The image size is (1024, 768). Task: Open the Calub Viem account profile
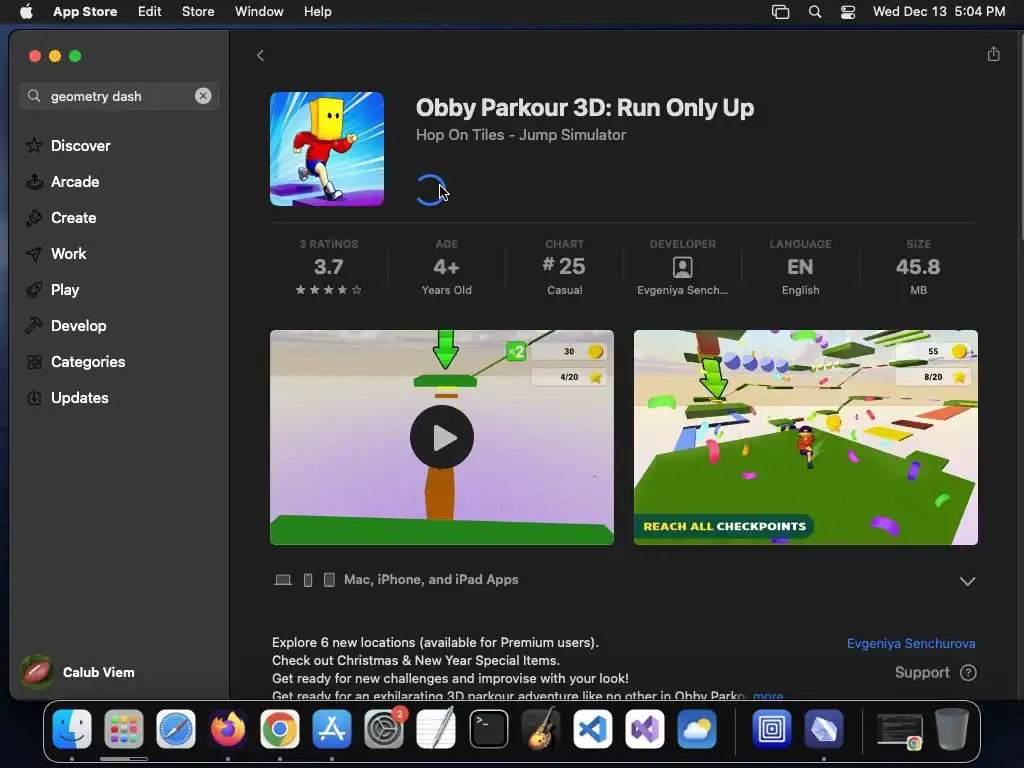coord(78,672)
